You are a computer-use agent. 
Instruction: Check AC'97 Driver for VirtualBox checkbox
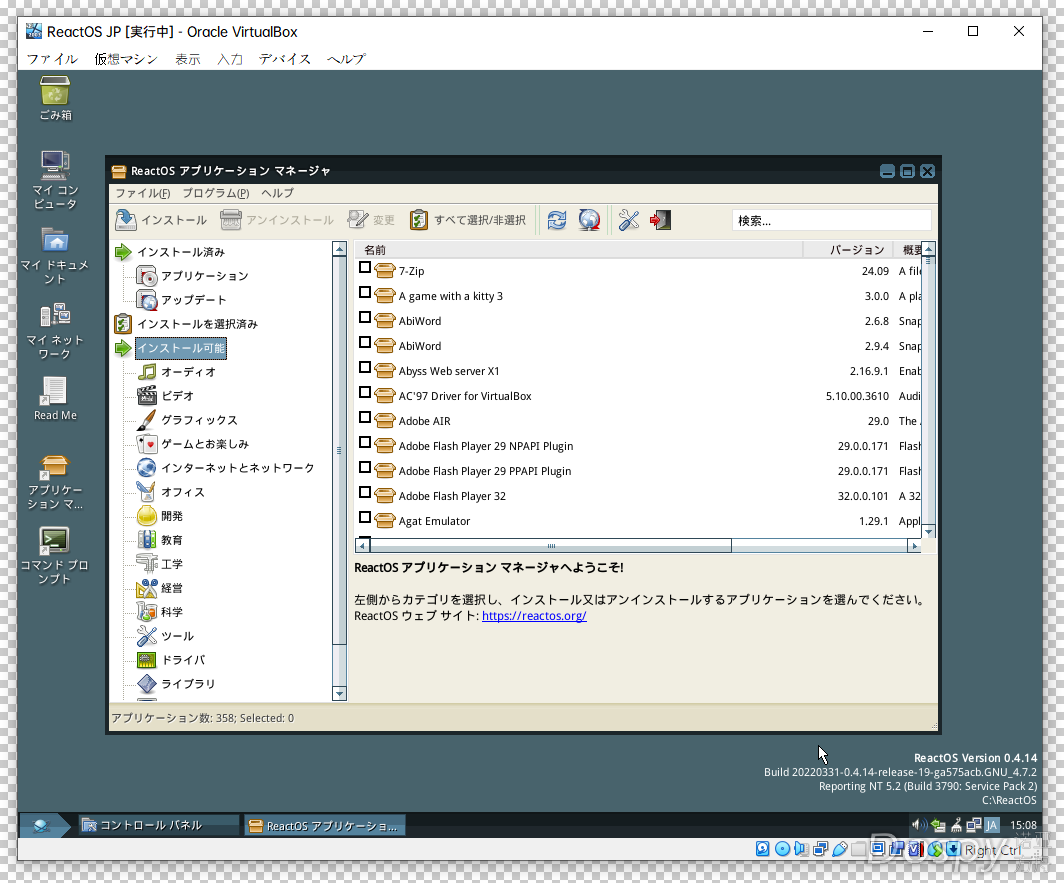(x=365, y=392)
